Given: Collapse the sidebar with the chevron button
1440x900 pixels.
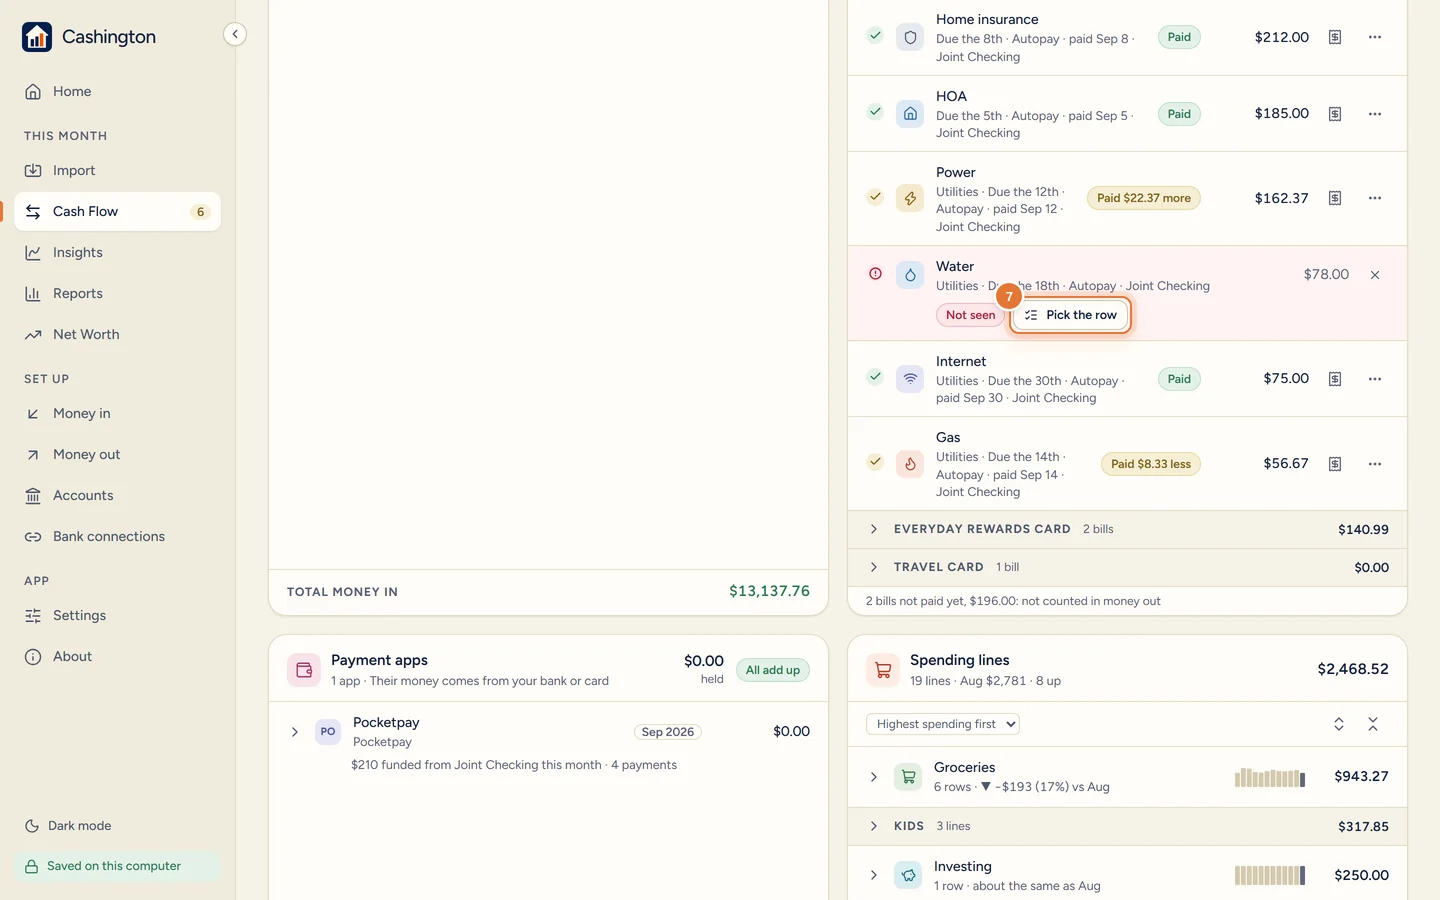Looking at the screenshot, I should point(235,35).
